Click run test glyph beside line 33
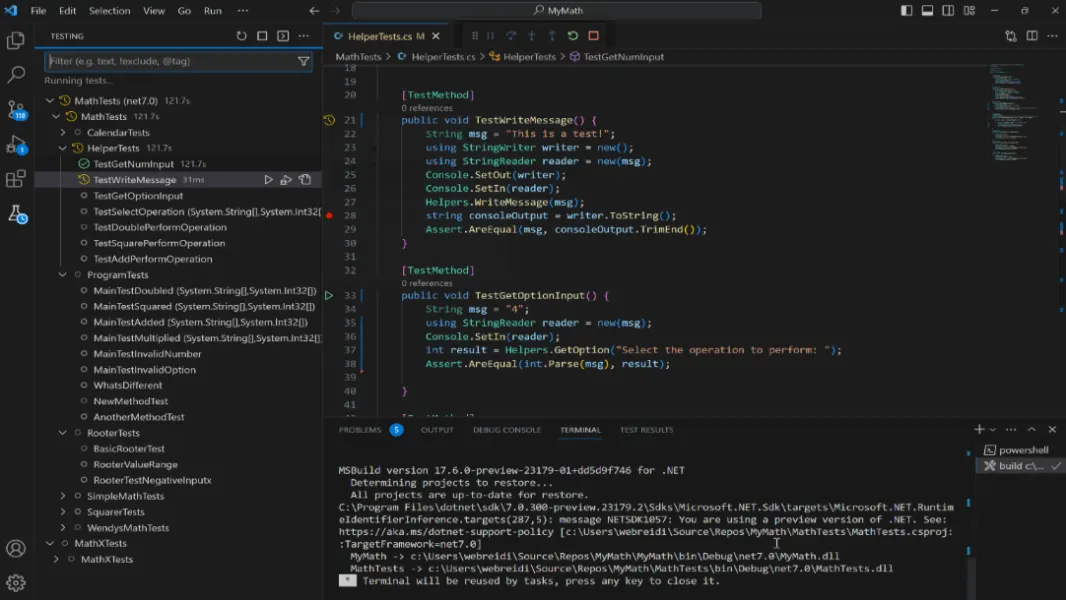Image resolution: width=1066 pixels, height=600 pixels. 329,296
